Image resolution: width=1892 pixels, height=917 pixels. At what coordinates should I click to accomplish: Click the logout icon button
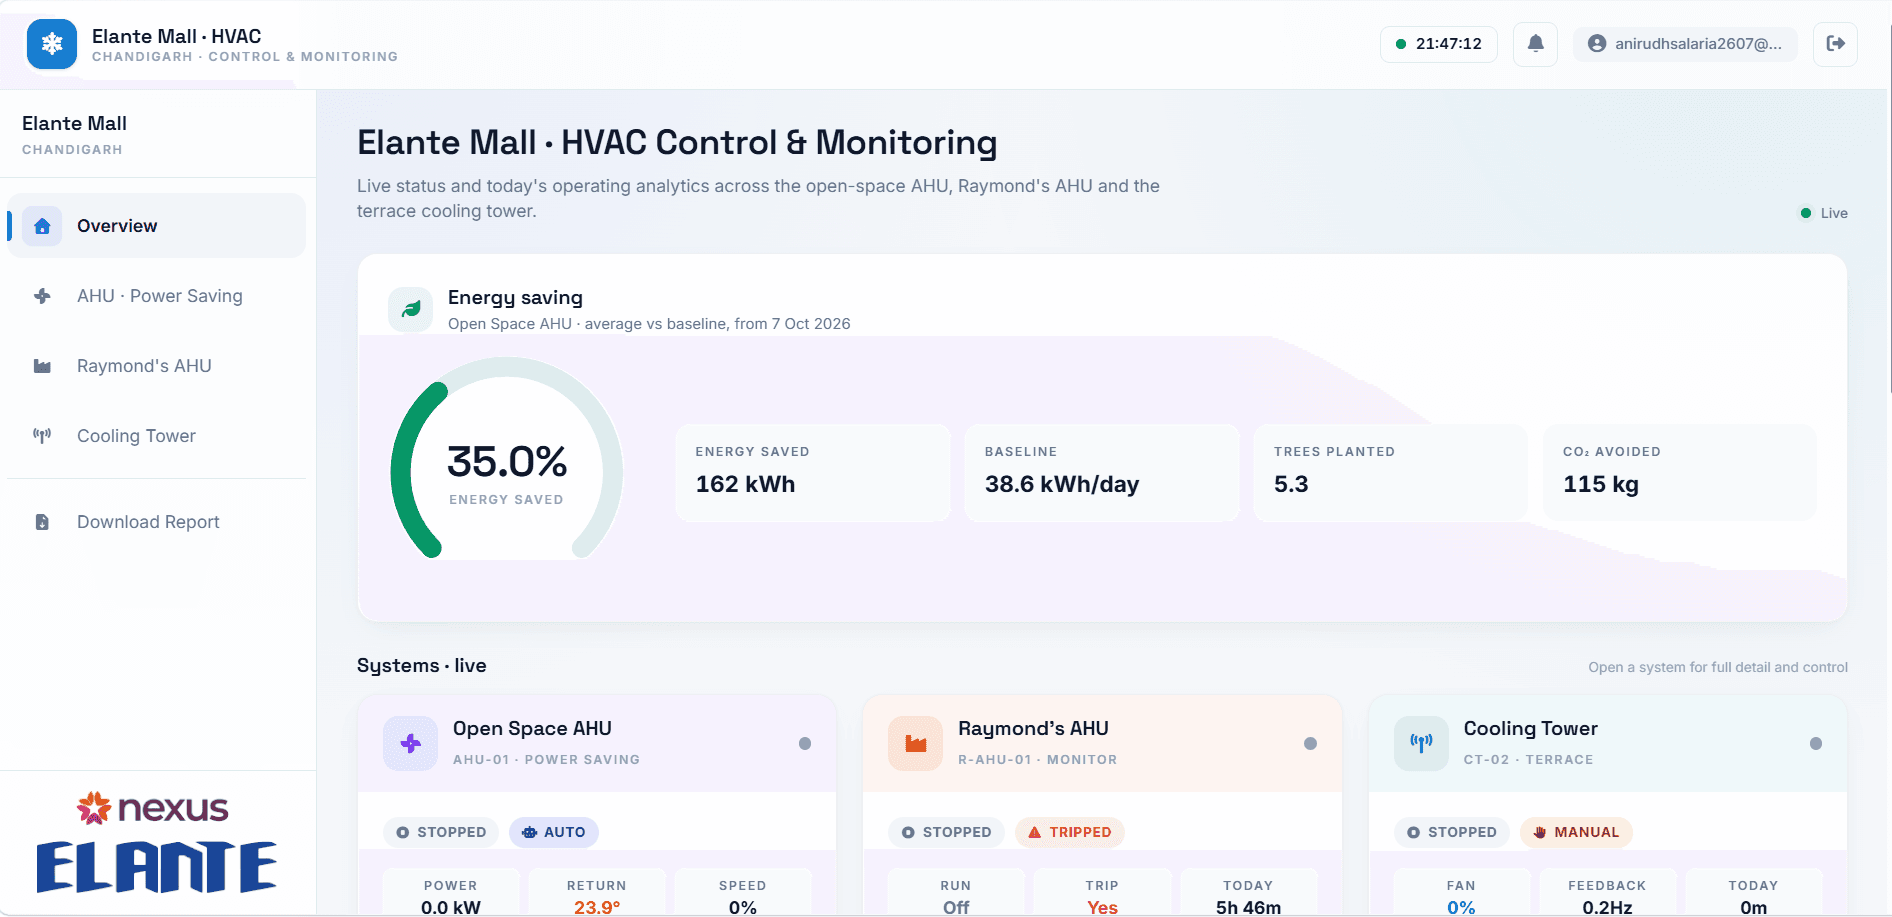1835,44
